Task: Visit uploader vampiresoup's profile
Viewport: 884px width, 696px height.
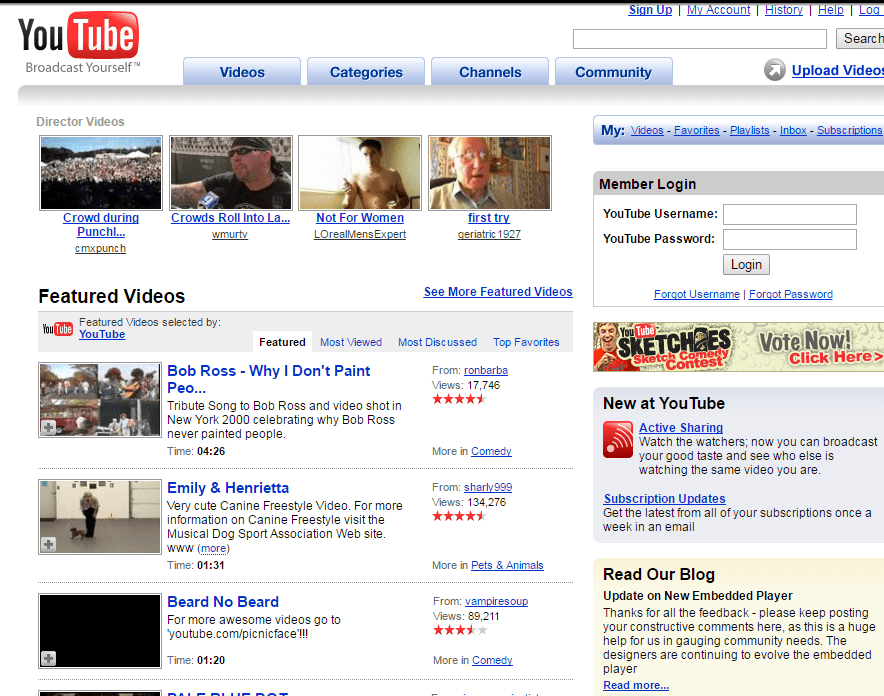Action: tap(496, 601)
